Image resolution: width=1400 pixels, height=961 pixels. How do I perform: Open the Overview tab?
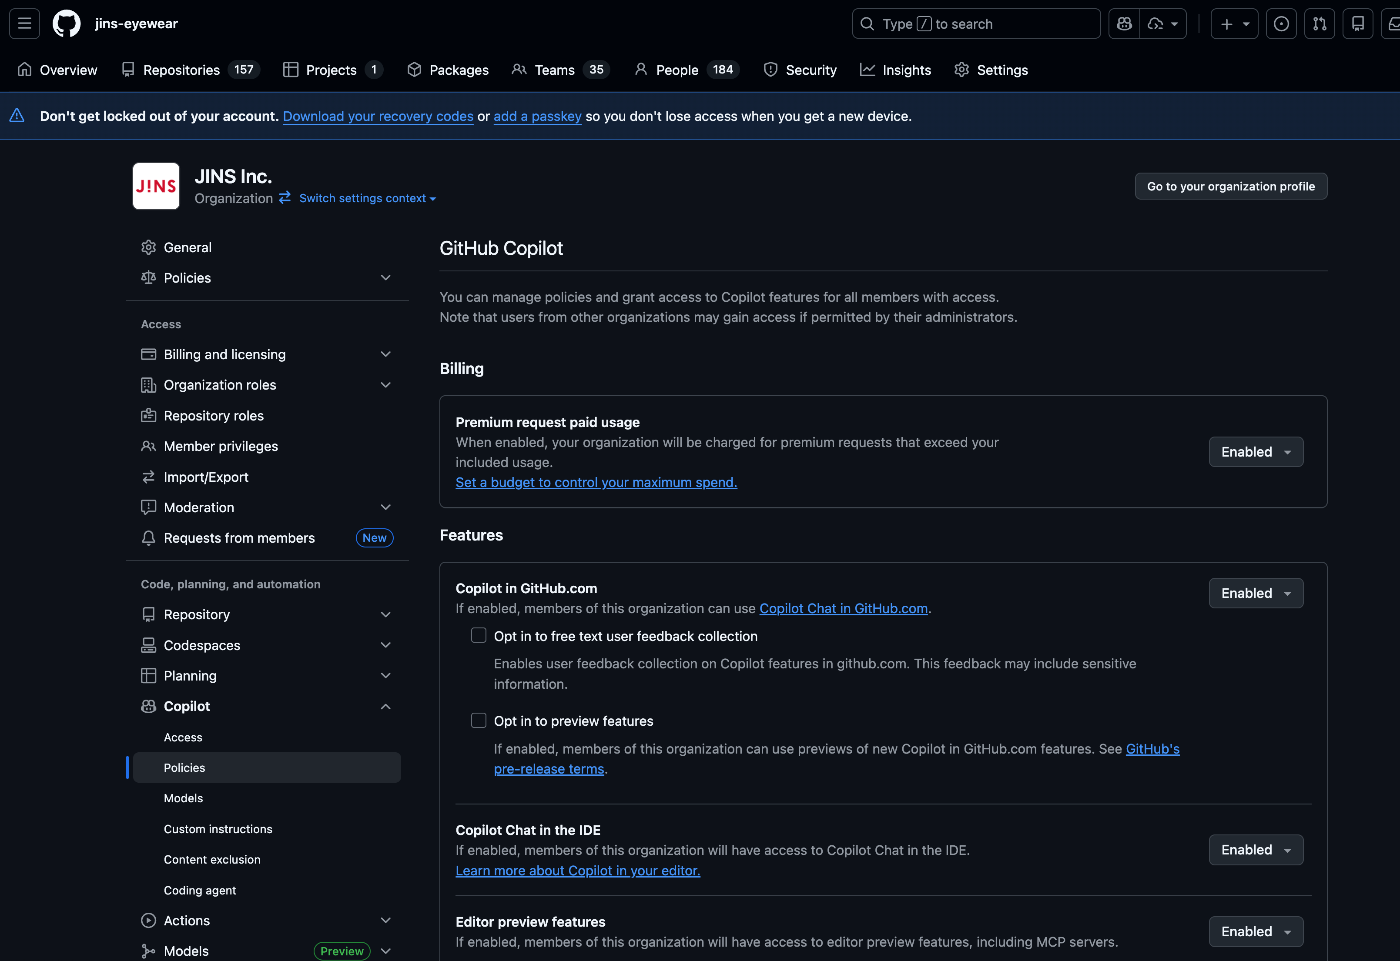[x=58, y=70]
